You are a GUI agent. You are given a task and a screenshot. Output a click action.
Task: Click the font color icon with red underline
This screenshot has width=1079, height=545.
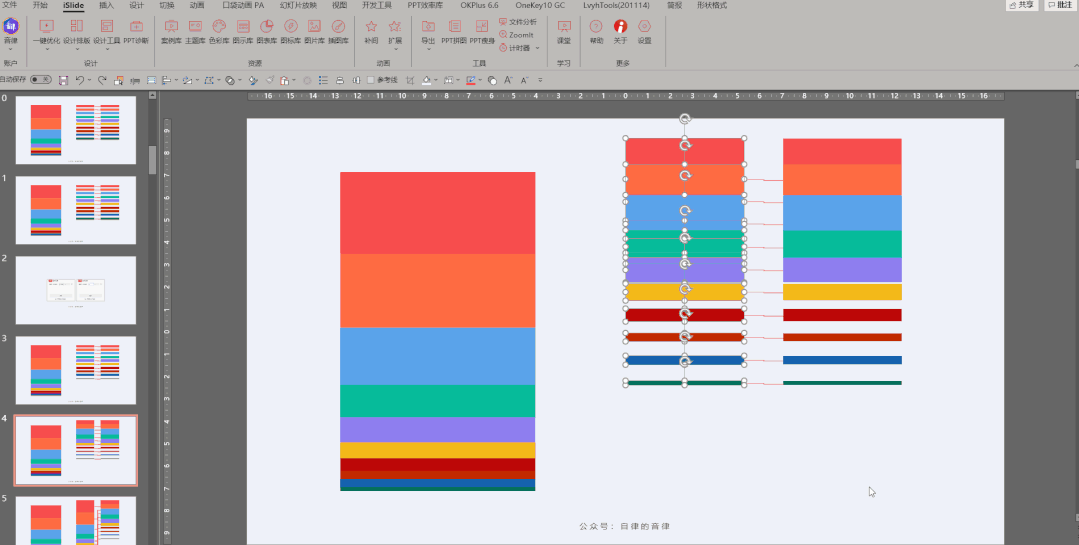471,81
